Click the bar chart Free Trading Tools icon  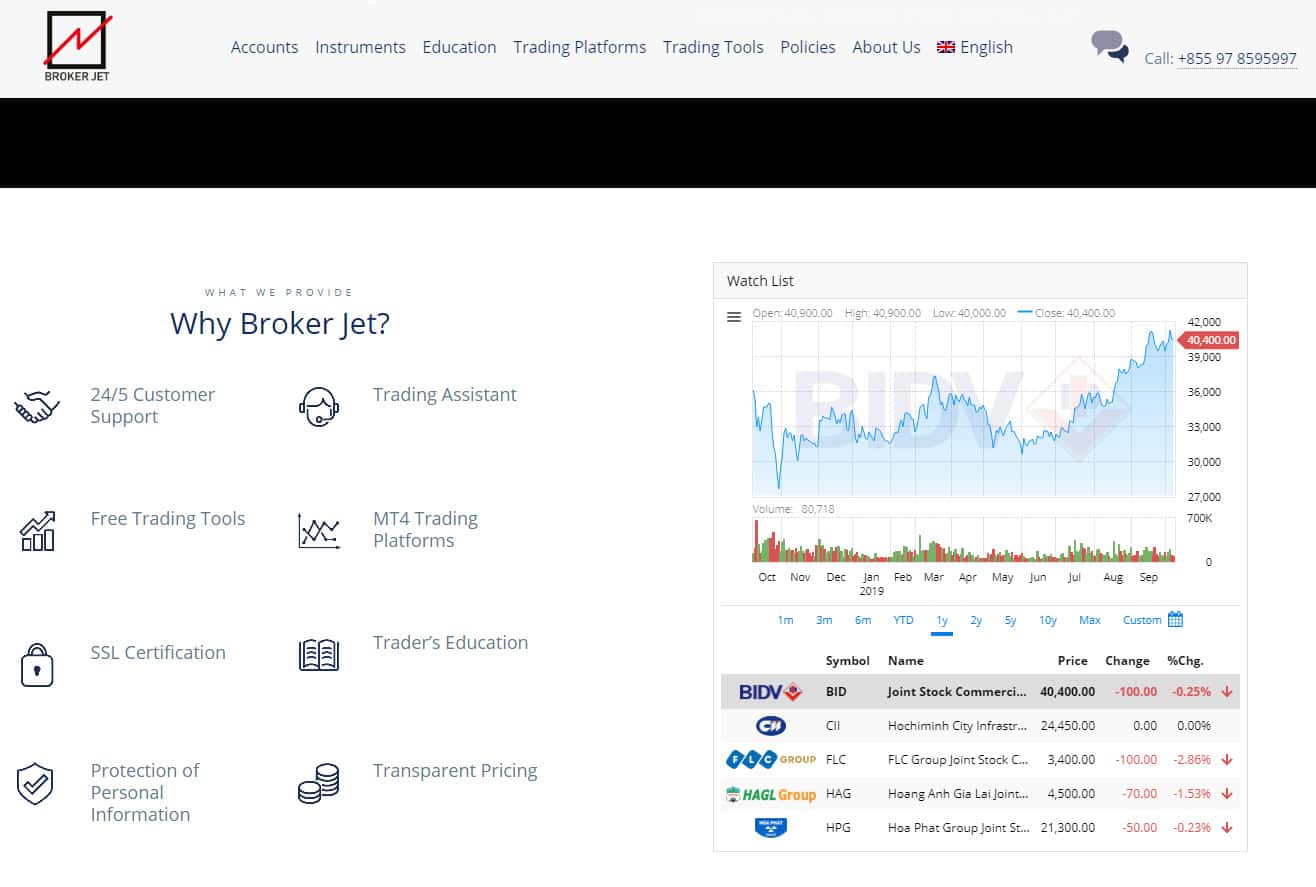[38, 531]
